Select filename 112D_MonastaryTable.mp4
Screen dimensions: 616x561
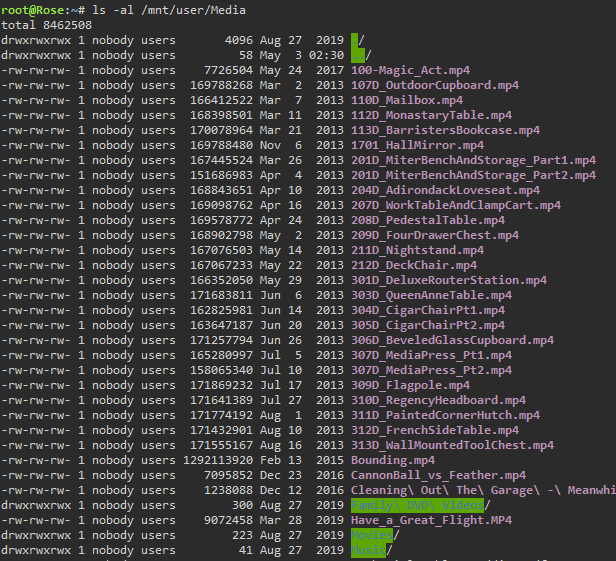(x=431, y=115)
